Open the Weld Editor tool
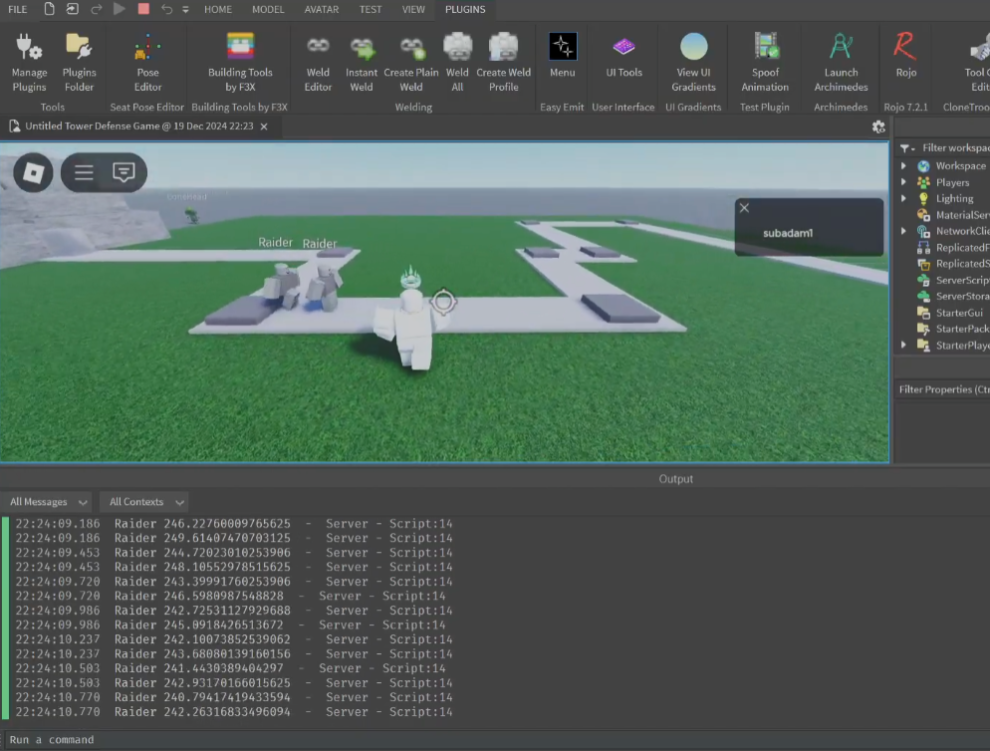Screen dimensions: 990x751 click(318, 63)
